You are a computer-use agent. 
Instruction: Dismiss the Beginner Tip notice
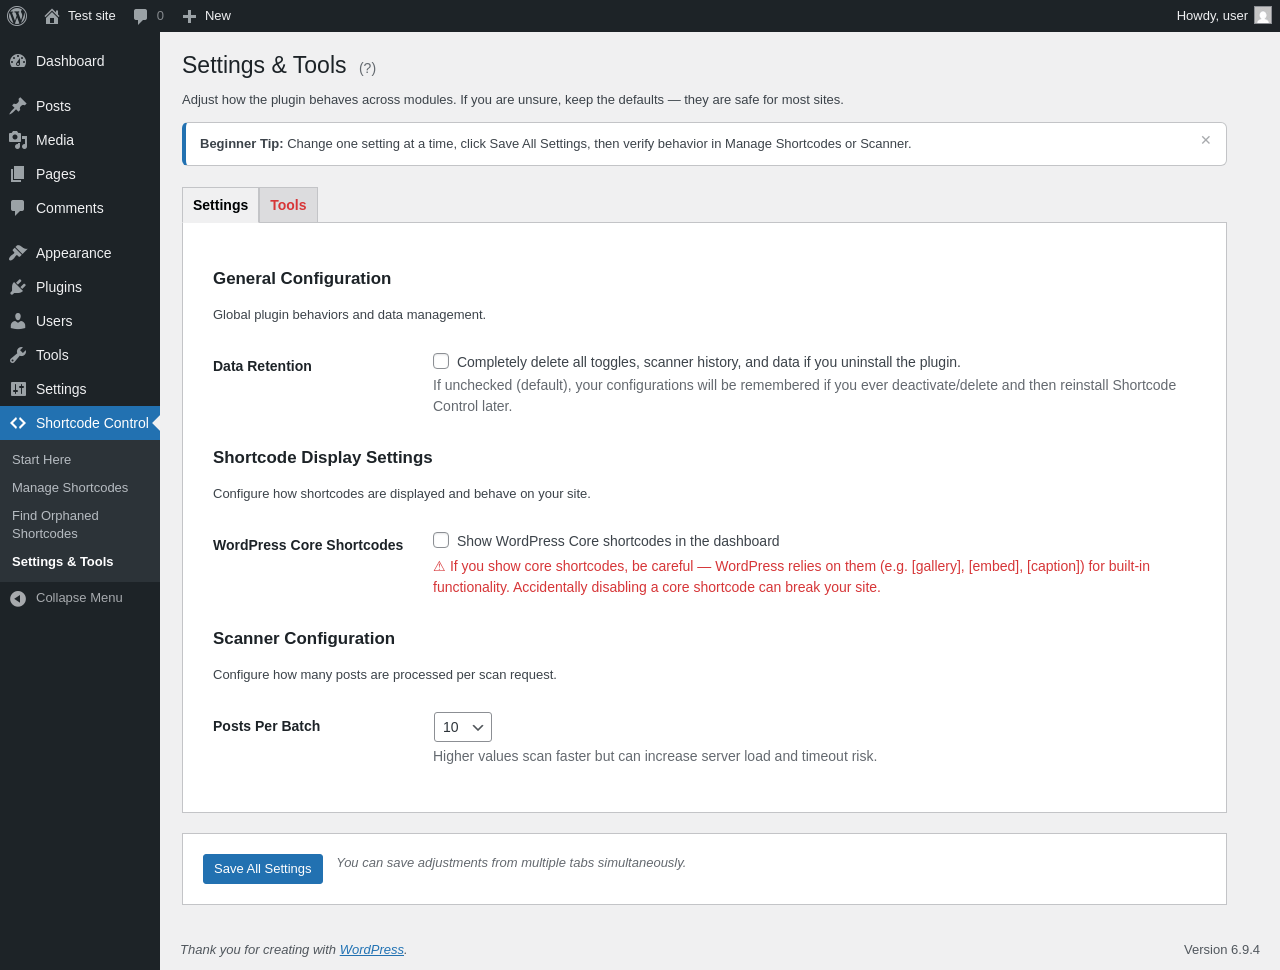click(x=1206, y=140)
